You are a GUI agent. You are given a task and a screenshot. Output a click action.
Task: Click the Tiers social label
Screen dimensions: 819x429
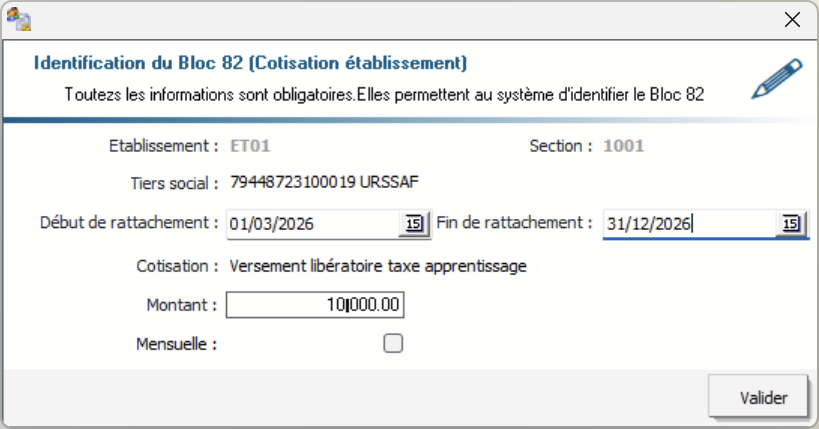pos(174,183)
